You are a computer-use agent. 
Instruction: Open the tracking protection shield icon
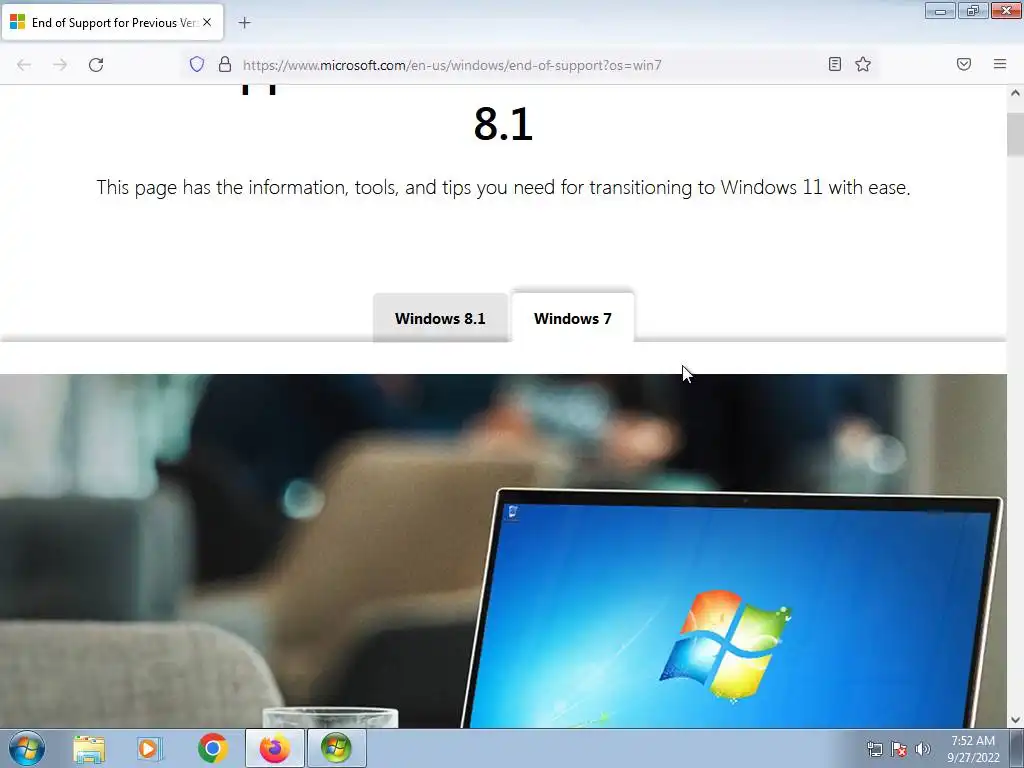click(x=197, y=64)
